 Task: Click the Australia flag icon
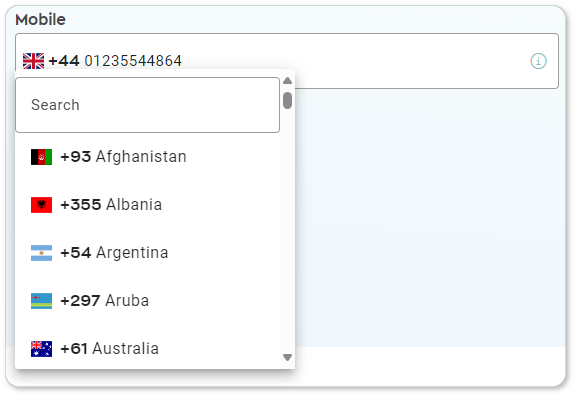click(x=42, y=349)
